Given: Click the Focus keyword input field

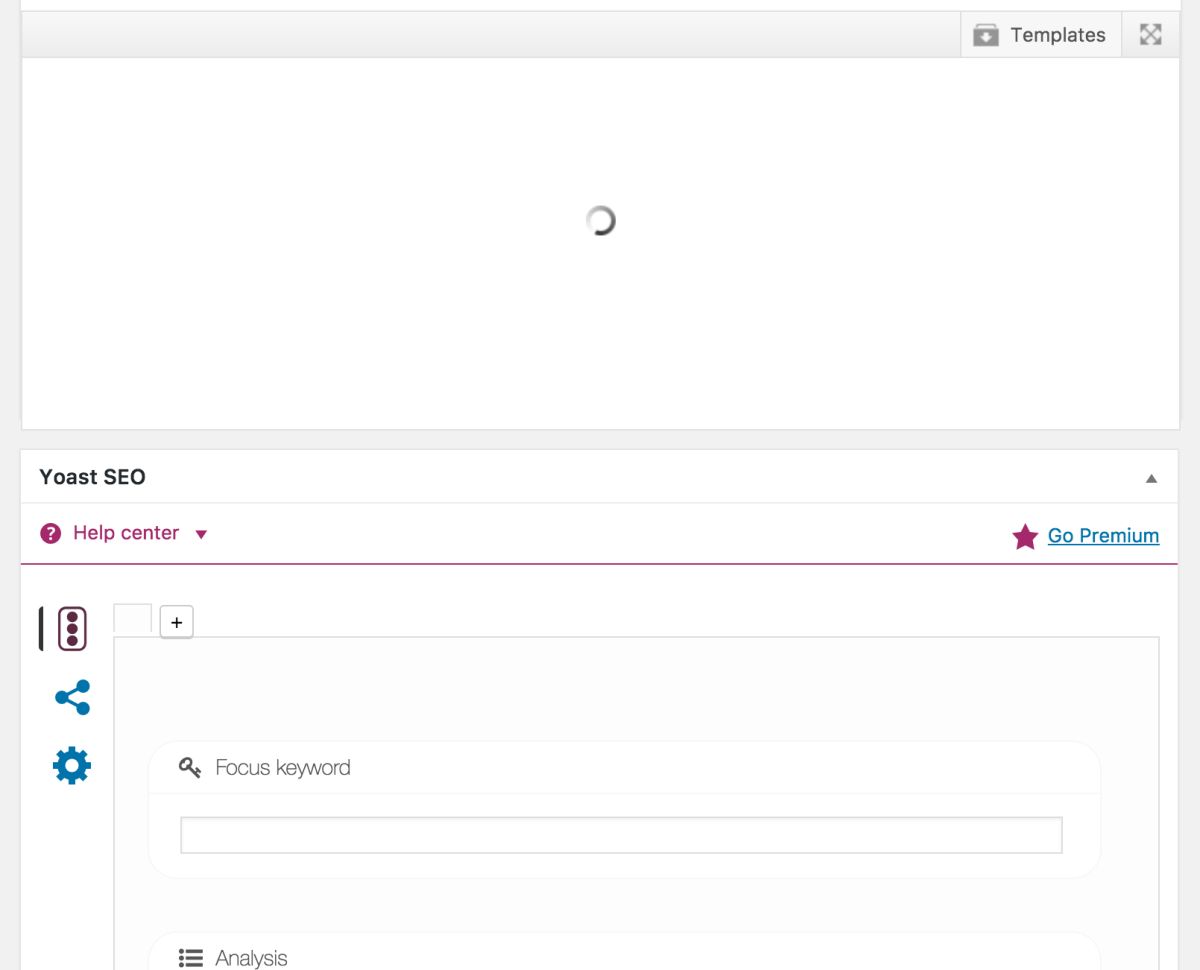Looking at the screenshot, I should click(x=621, y=835).
